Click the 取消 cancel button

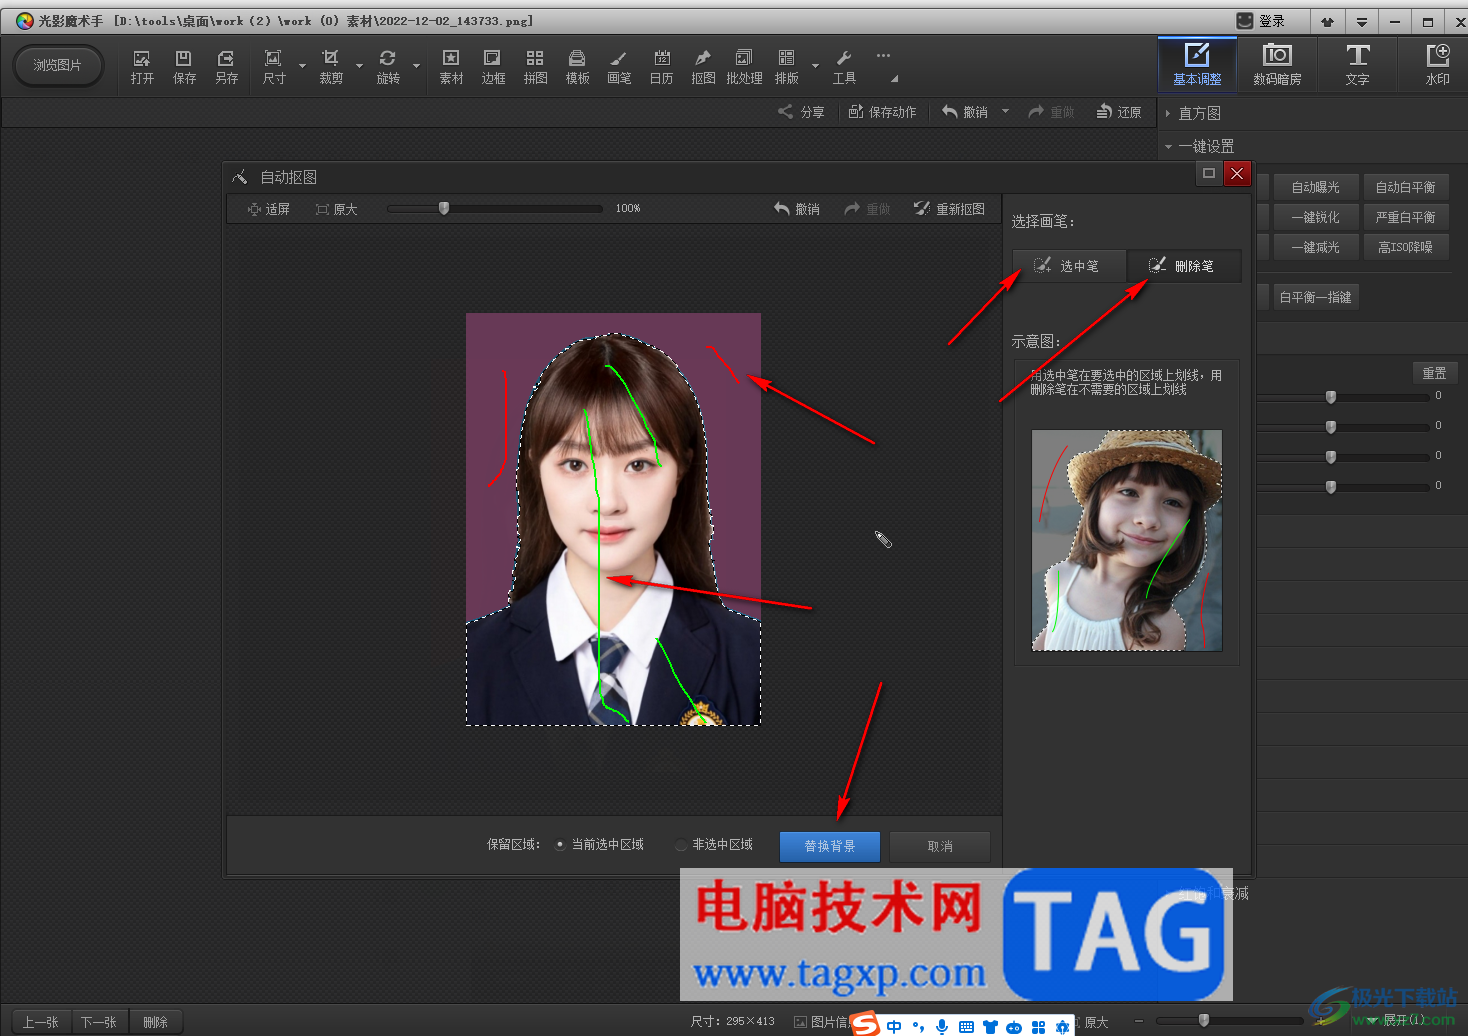point(939,846)
